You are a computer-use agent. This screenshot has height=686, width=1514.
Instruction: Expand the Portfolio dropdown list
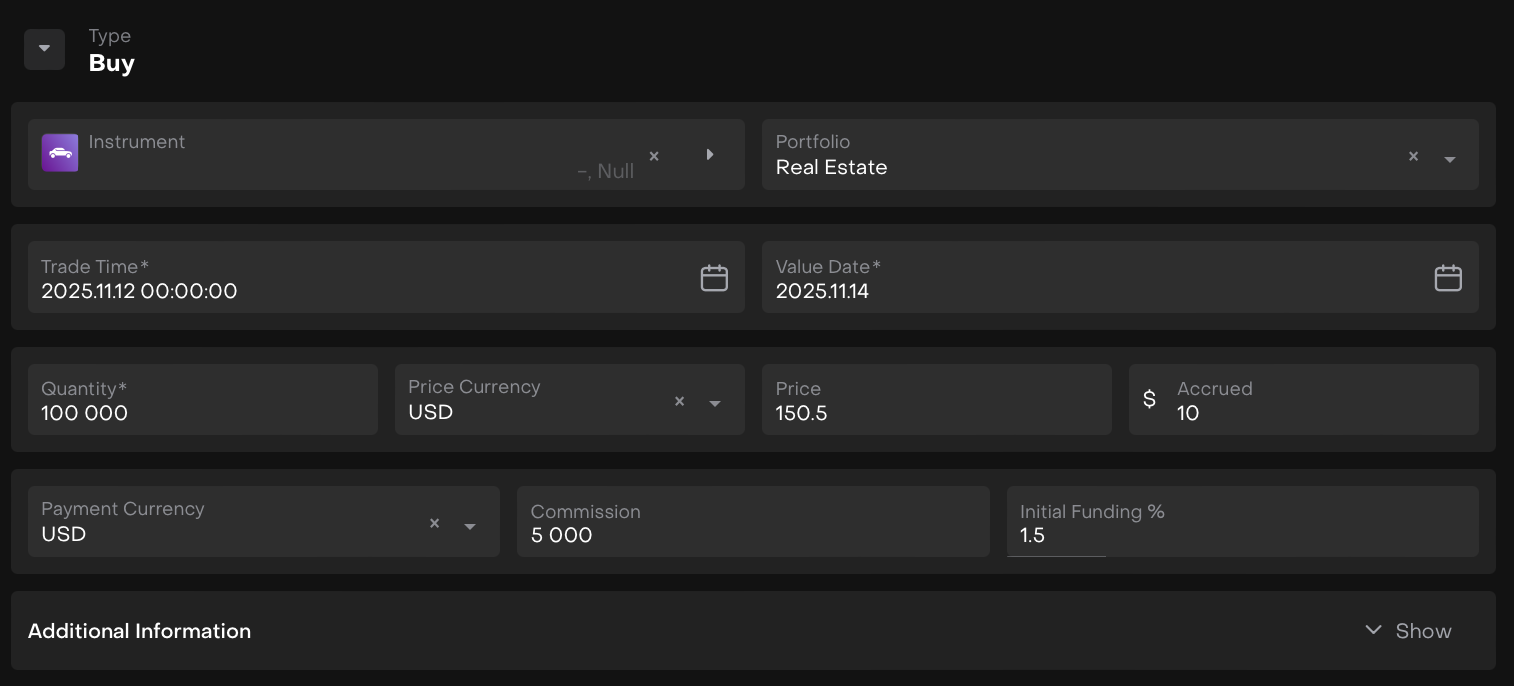(1449, 159)
